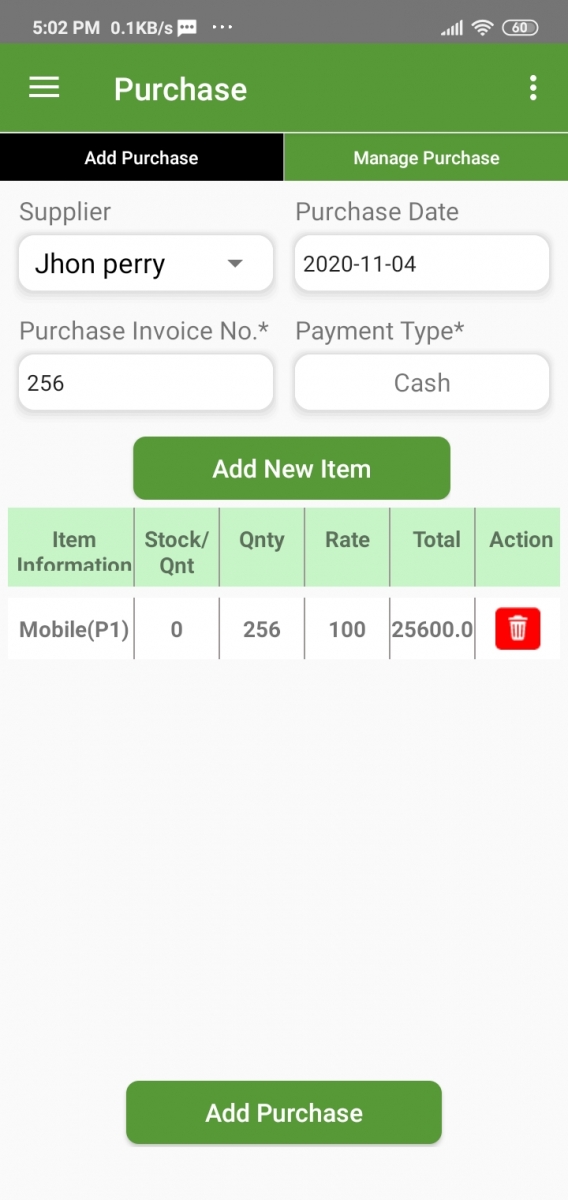The width and height of the screenshot is (568, 1200).
Task: Tap the Total cell 25600.0
Action: pyautogui.click(x=433, y=629)
